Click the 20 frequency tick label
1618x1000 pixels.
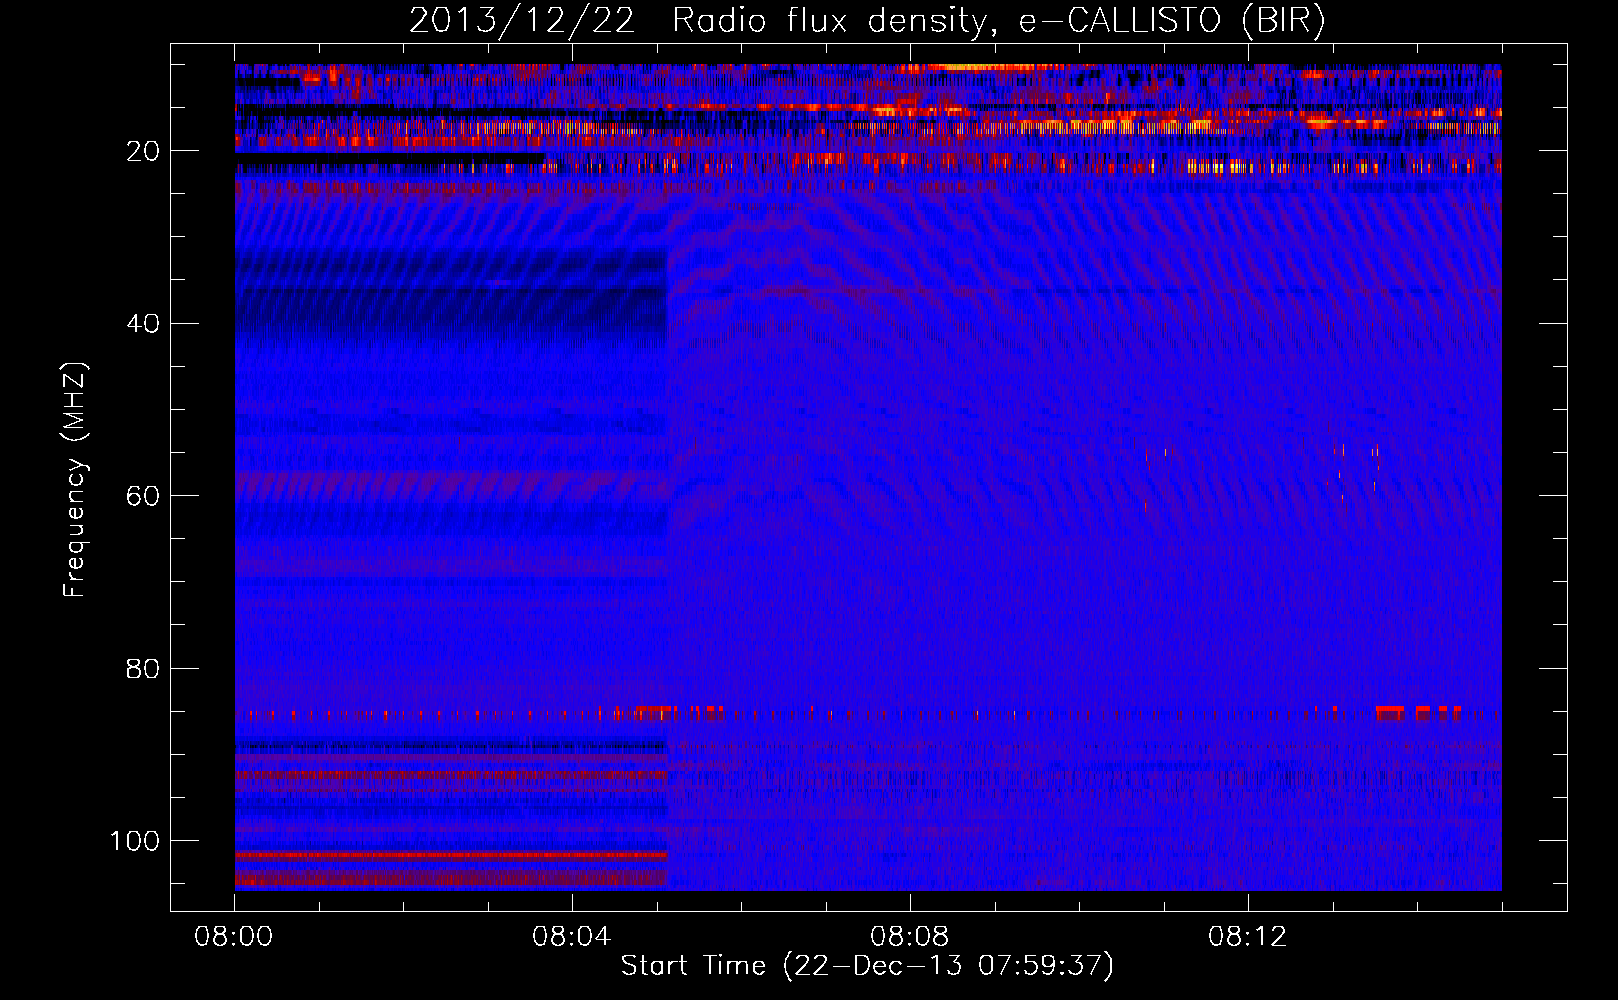144,151
